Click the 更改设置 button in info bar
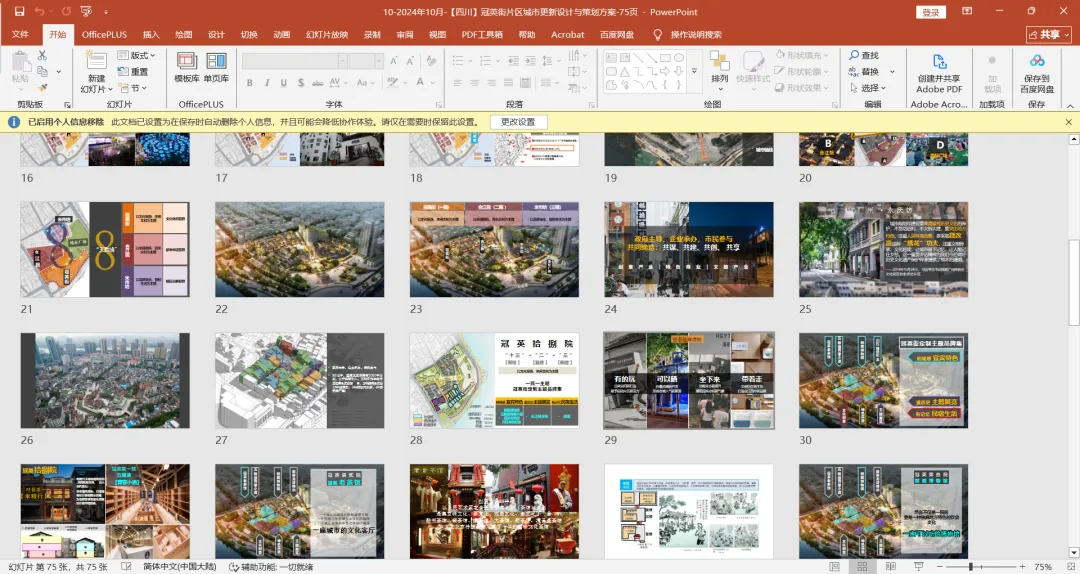Screen dimensions: 1080x574 pos(518,122)
